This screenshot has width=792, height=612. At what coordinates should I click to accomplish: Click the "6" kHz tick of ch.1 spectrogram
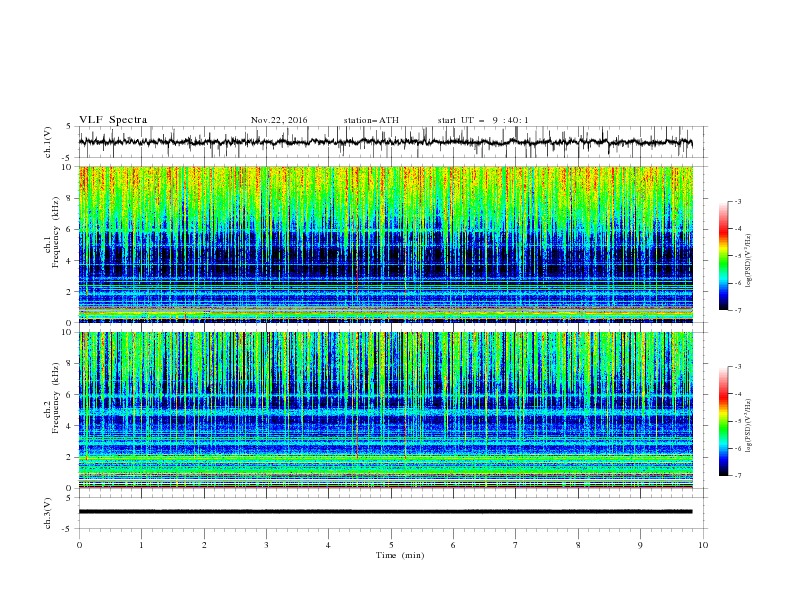[71, 229]
